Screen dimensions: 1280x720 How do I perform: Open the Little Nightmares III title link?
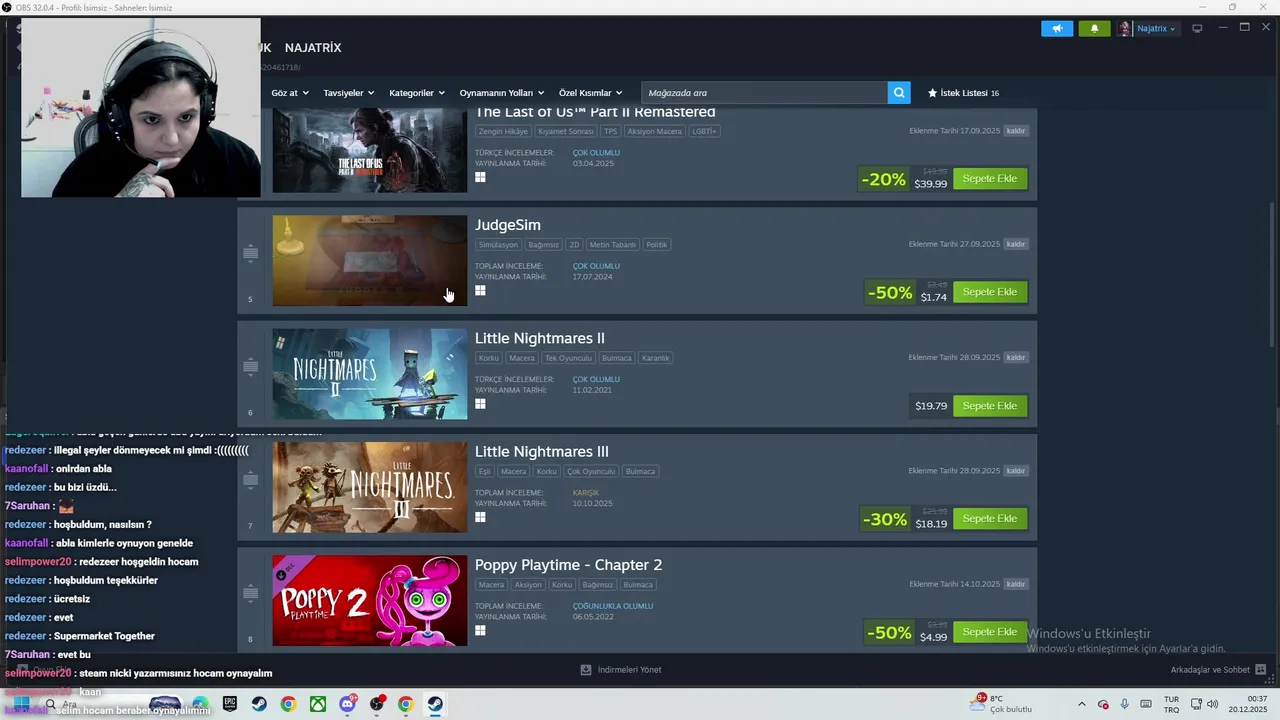pos(541,452)
